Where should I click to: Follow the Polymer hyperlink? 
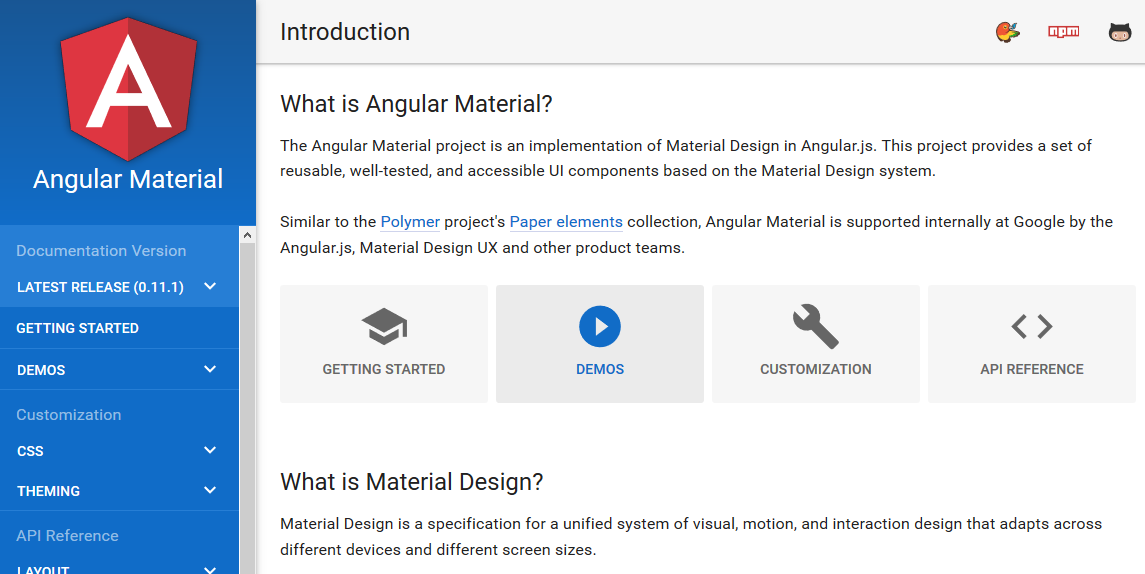(410, 222)
